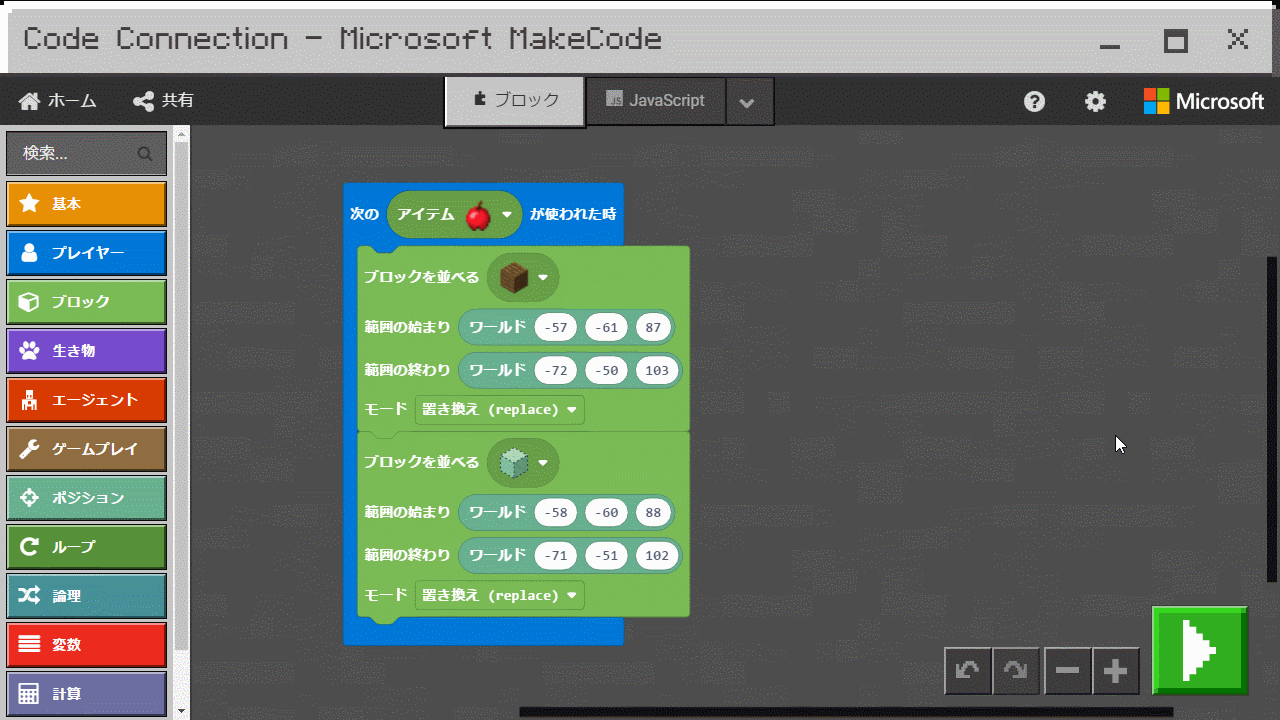Screen dimensions: 1280x720
Task: Open the プレイヤー category
Action: click(x=86, y=253)
